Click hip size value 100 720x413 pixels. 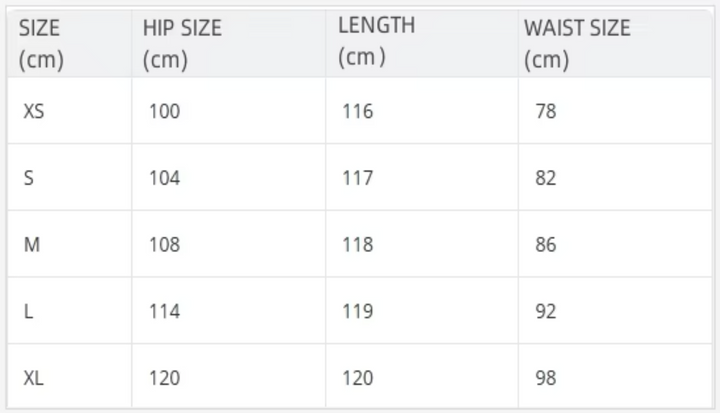(x=164, y=111)
